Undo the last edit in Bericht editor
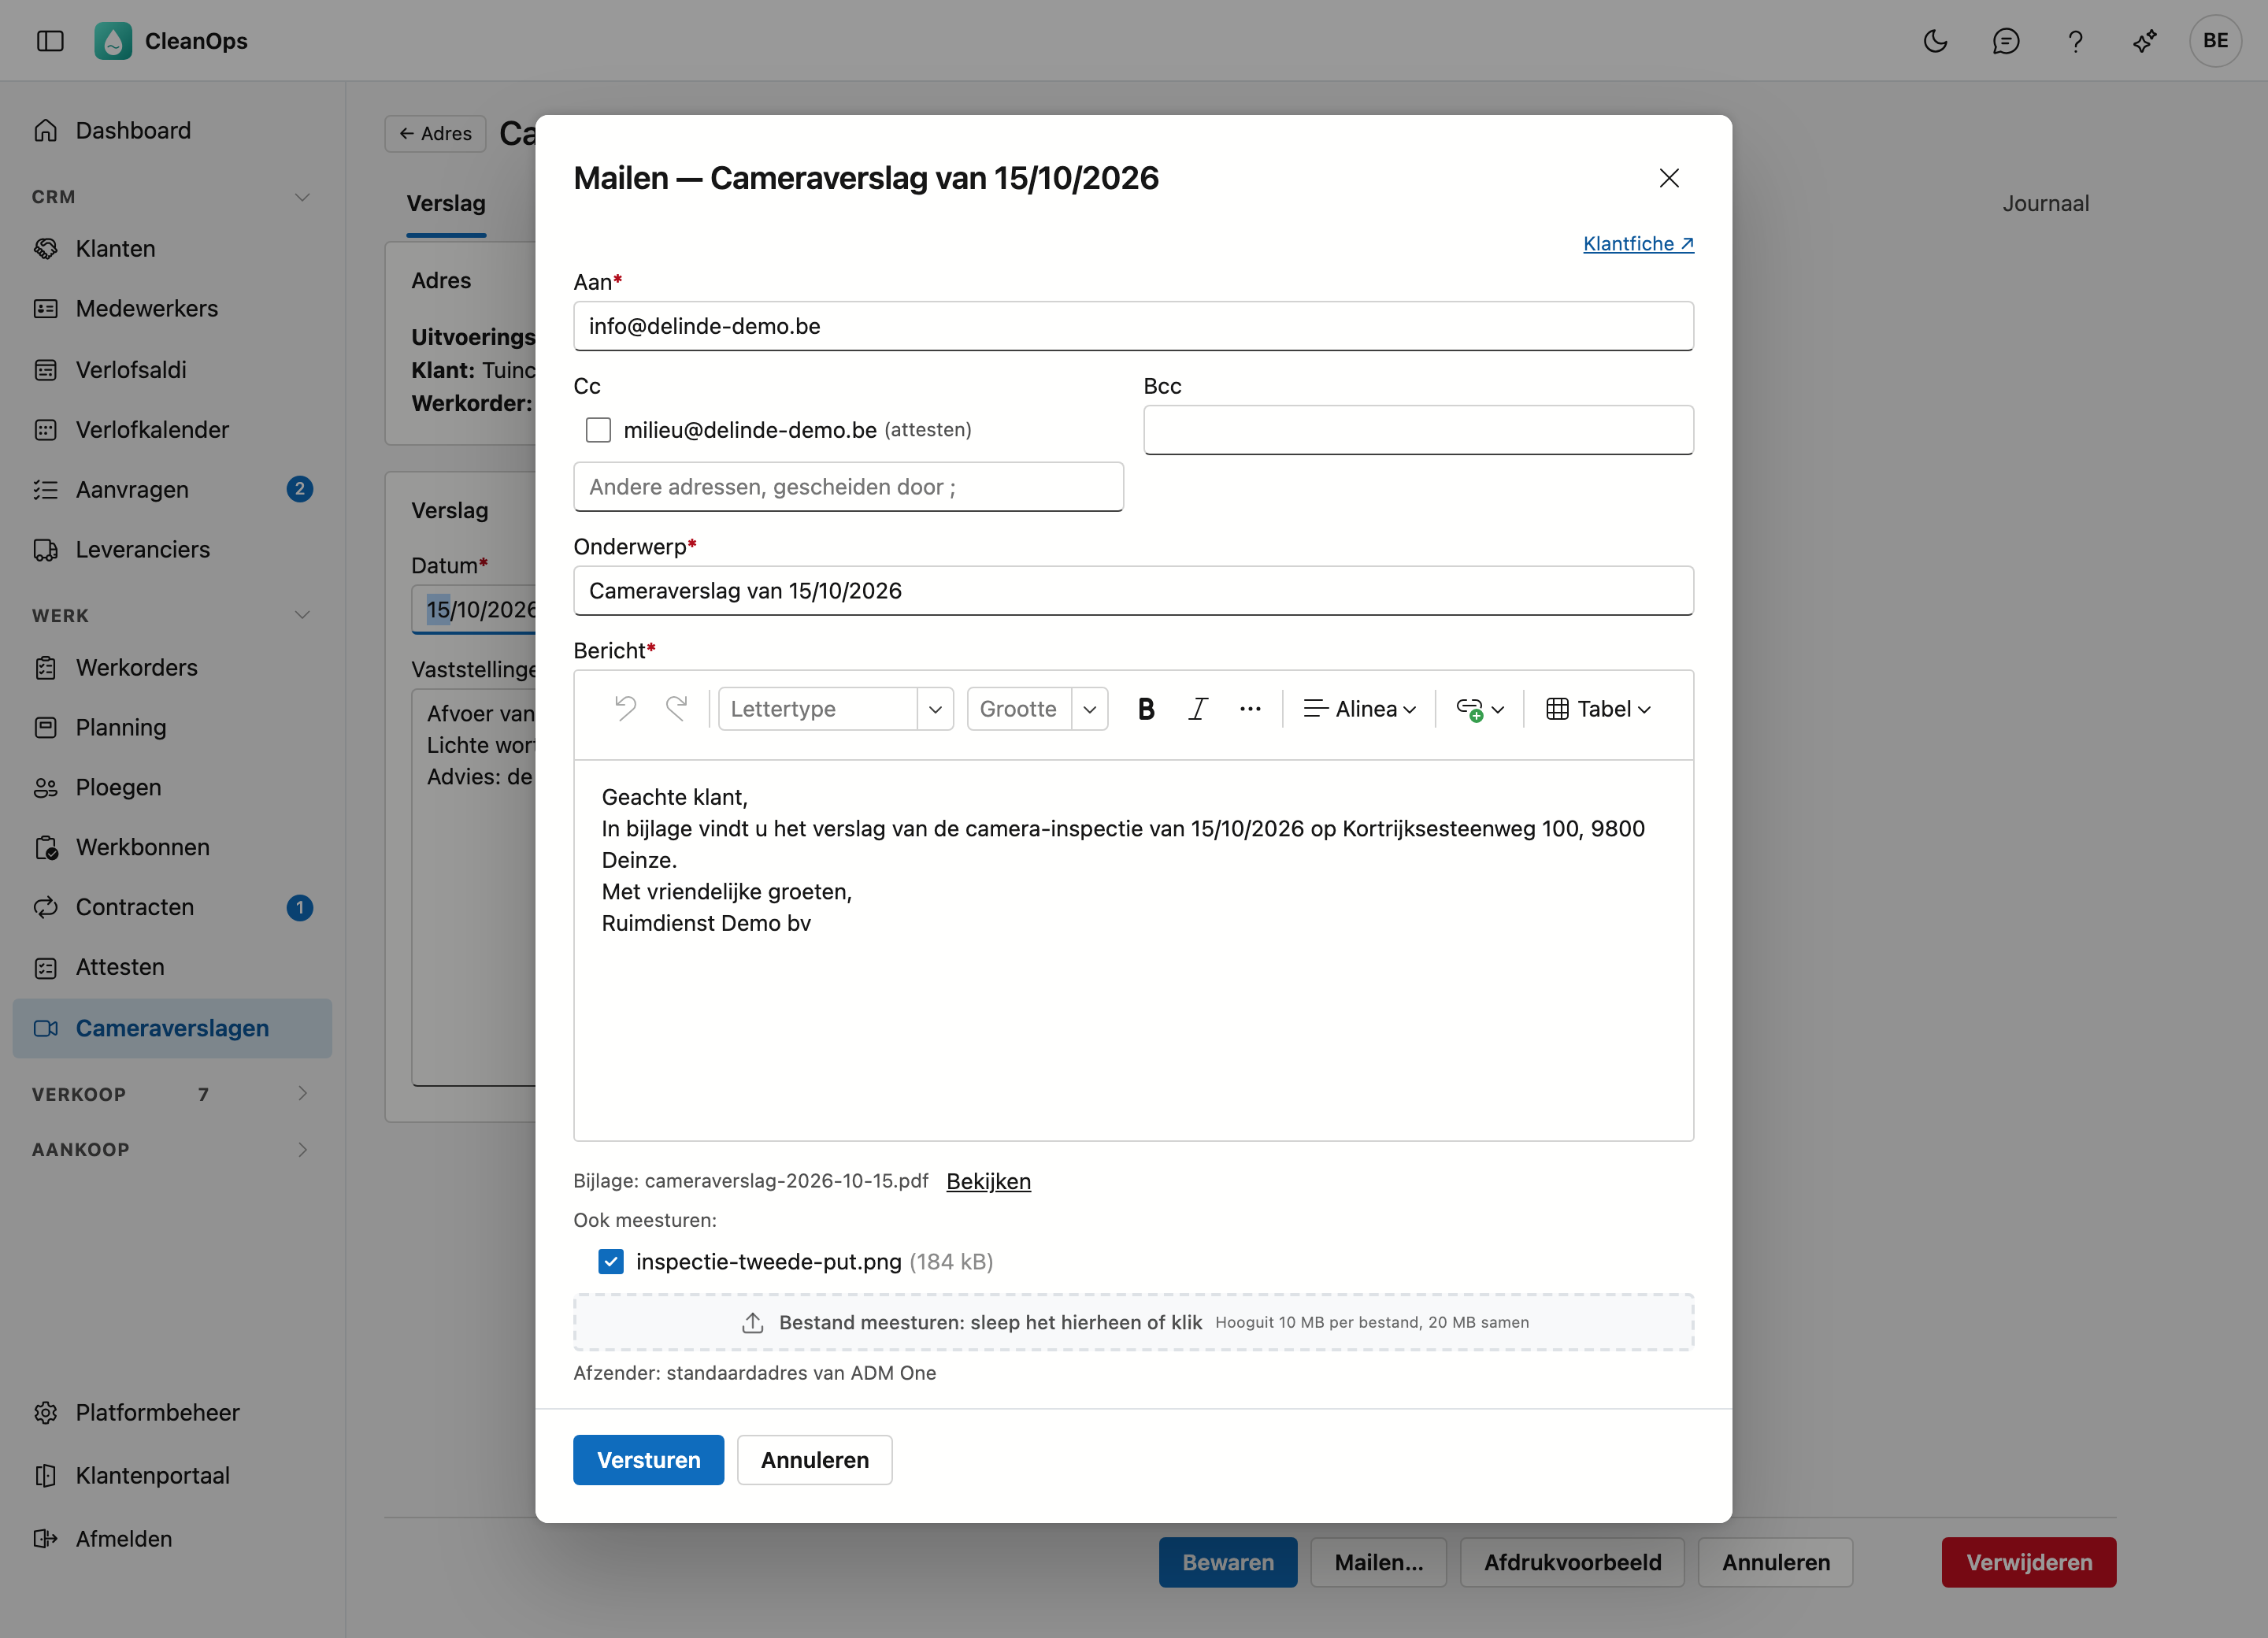 pos(625,709)
